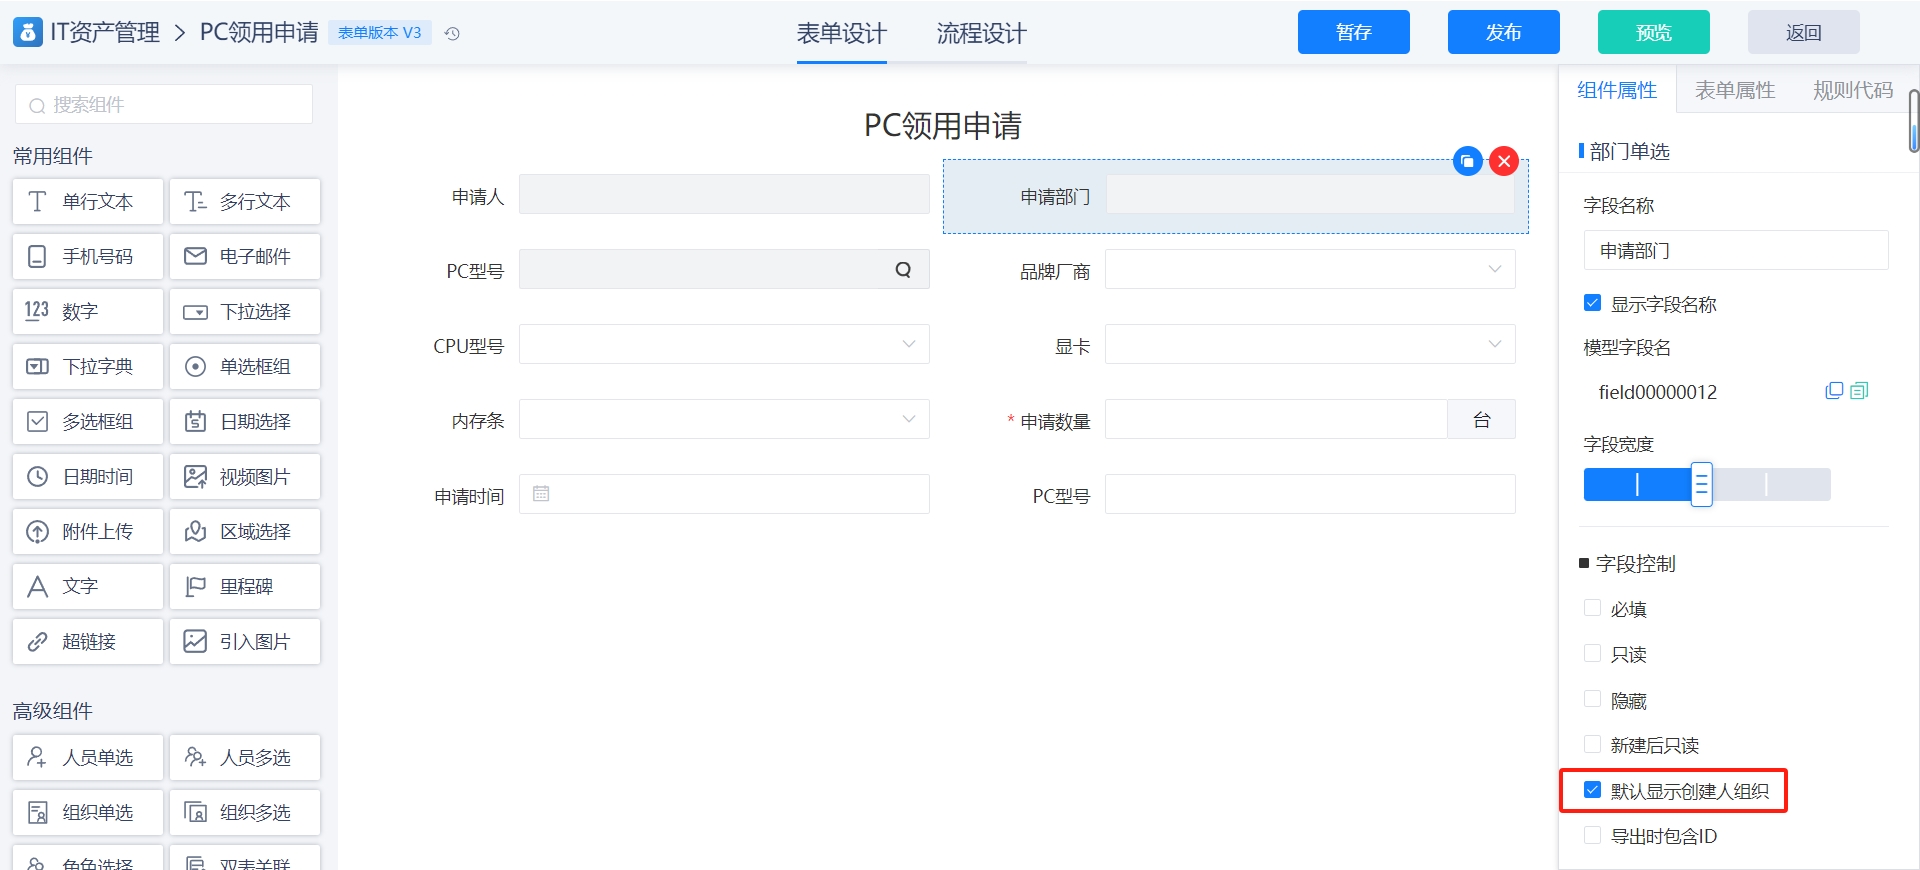Open the 表单属性 tab
Image resolution: width=1920 pixels, height=870 pixels.
tap(1735, 90)
